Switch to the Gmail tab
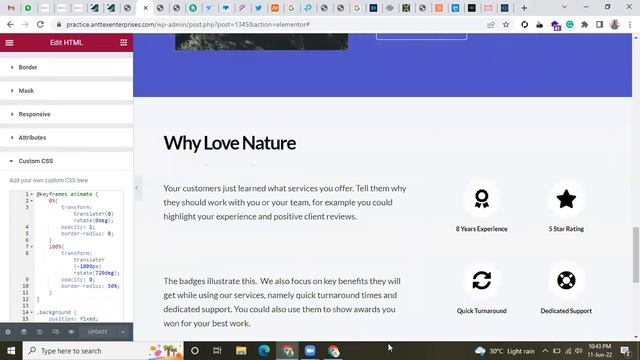This screenshot has width=640, height=360. [x=11, y=8]
